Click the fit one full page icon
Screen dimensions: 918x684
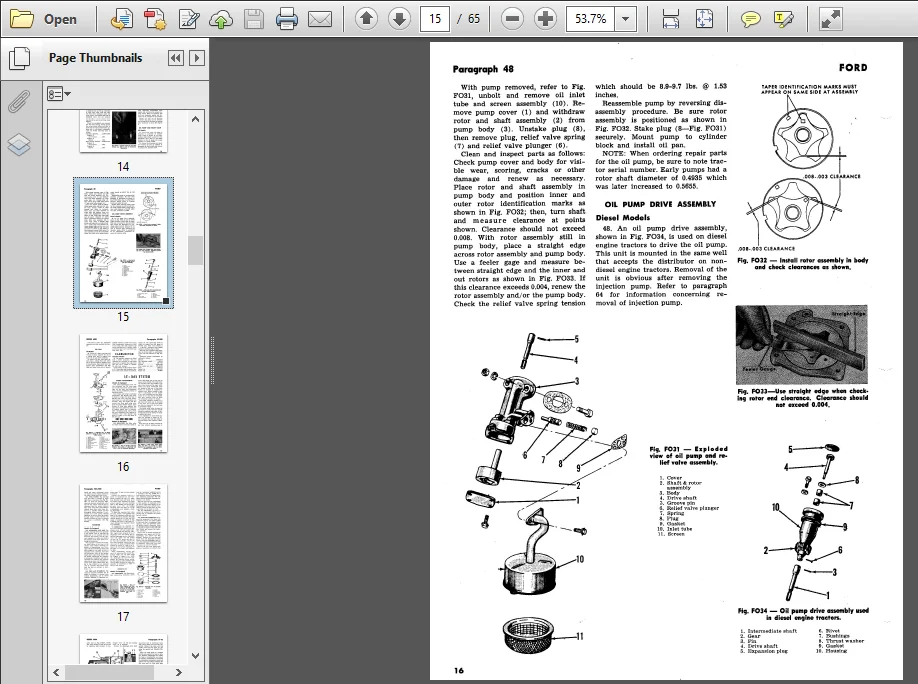click(x=704, y=19)
